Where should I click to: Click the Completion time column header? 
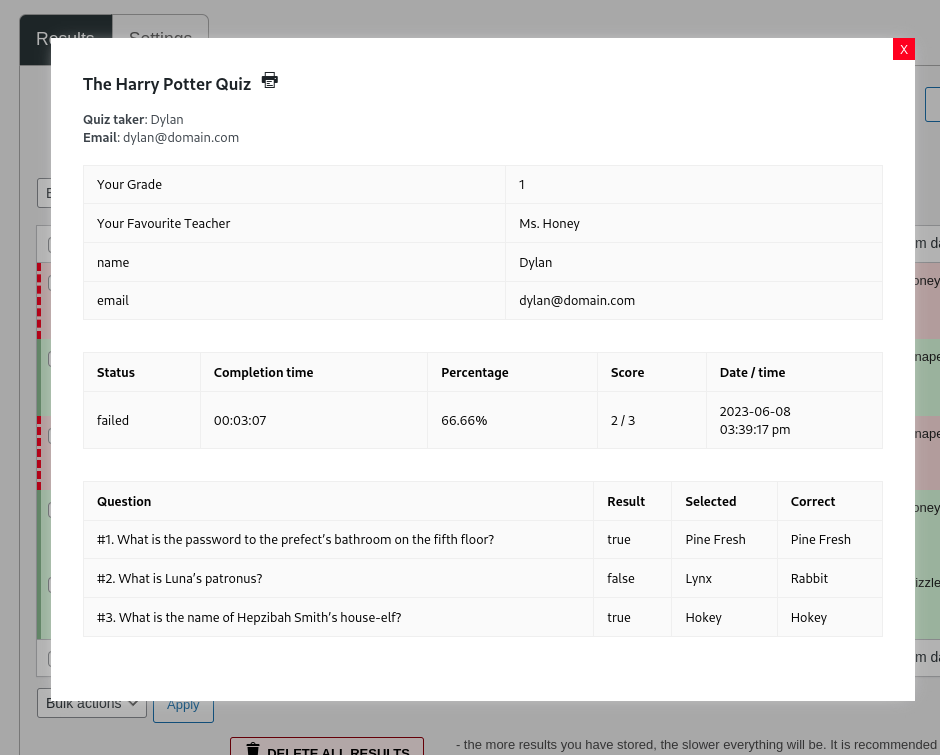[263, 372]
